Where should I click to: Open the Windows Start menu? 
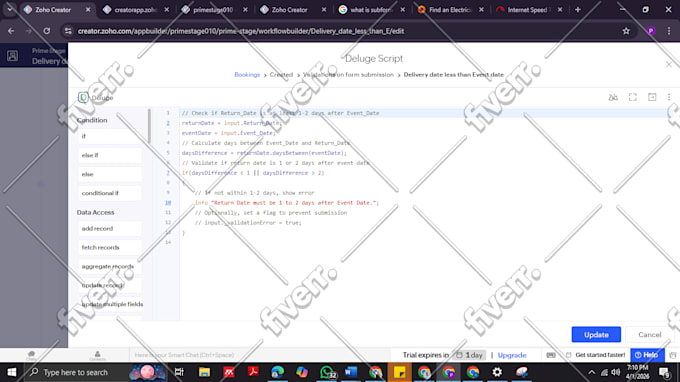12,372
